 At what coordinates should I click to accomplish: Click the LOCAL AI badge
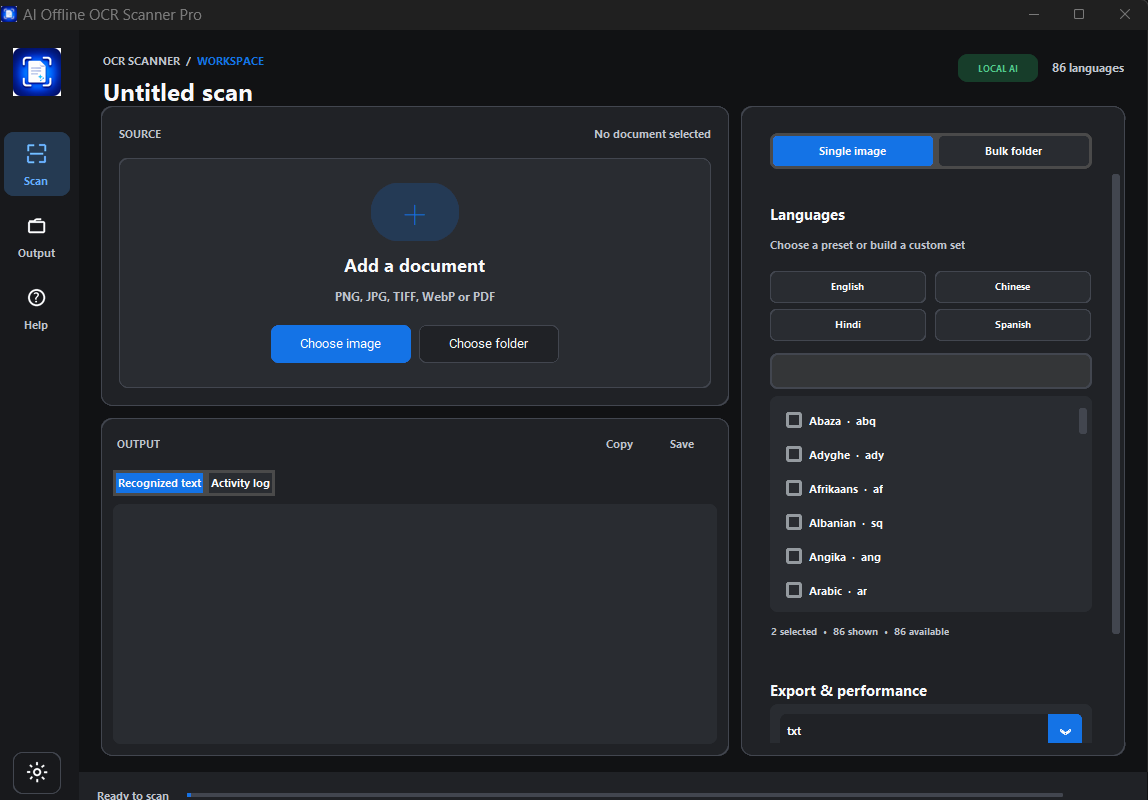[998, 68]
